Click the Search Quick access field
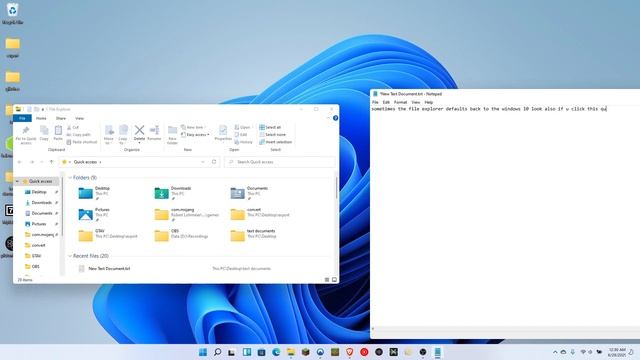 tap(280, 162)
